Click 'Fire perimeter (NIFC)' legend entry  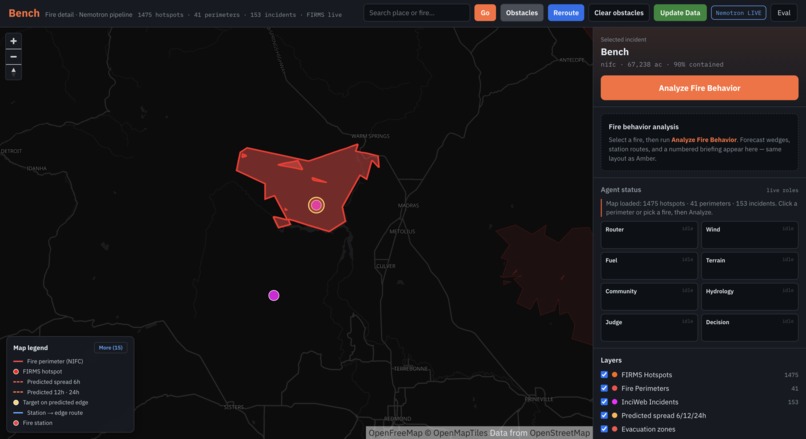[x=48, y=361]
